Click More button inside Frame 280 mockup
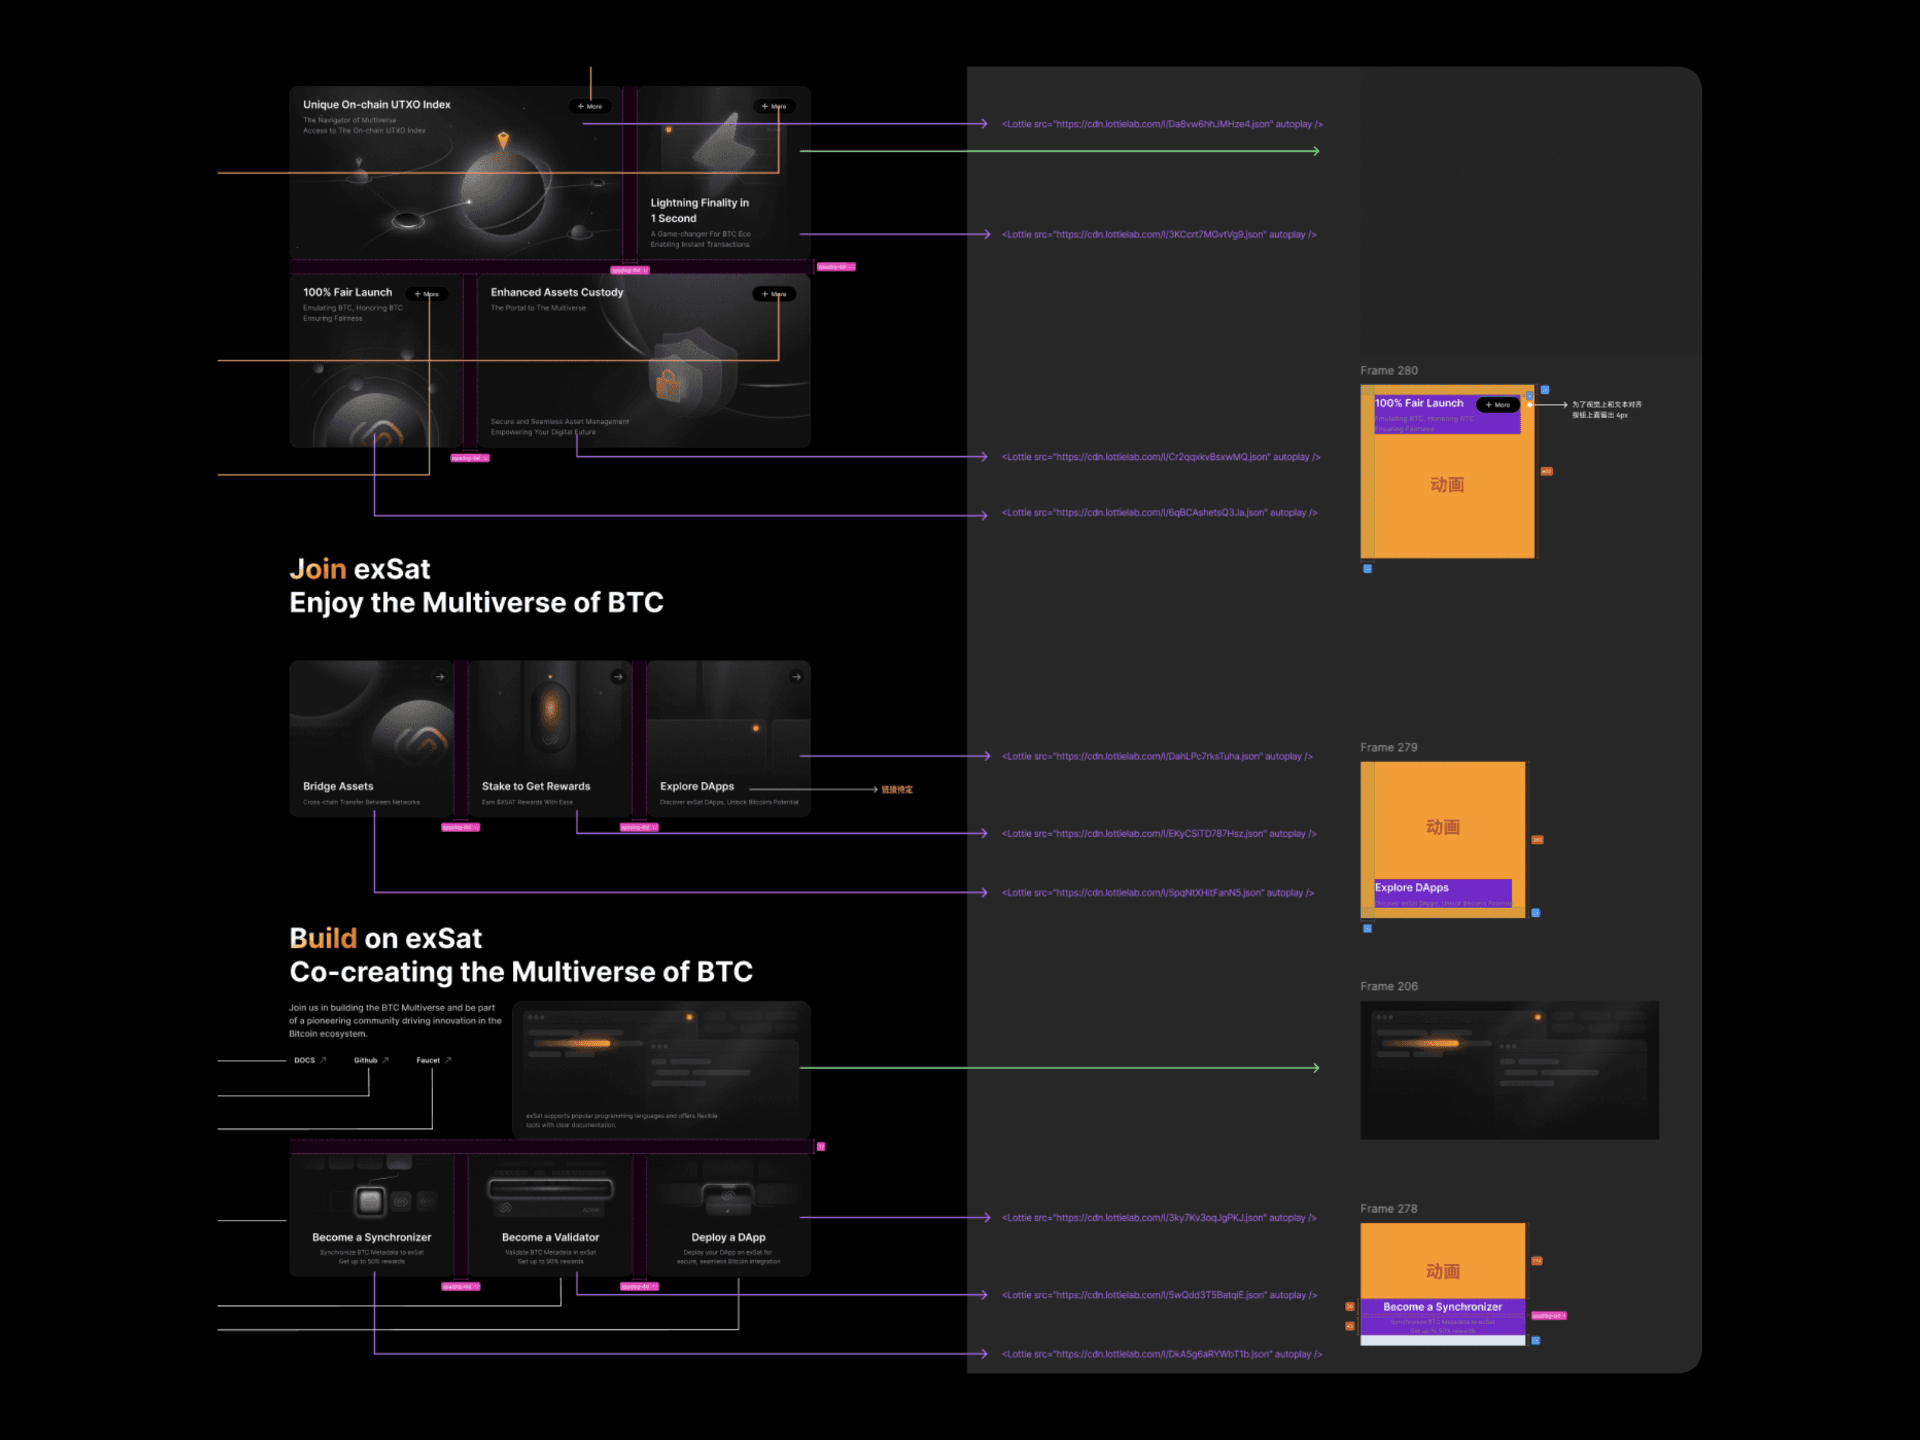This screenshot has width=1920, height=1440. [1497, 405]
